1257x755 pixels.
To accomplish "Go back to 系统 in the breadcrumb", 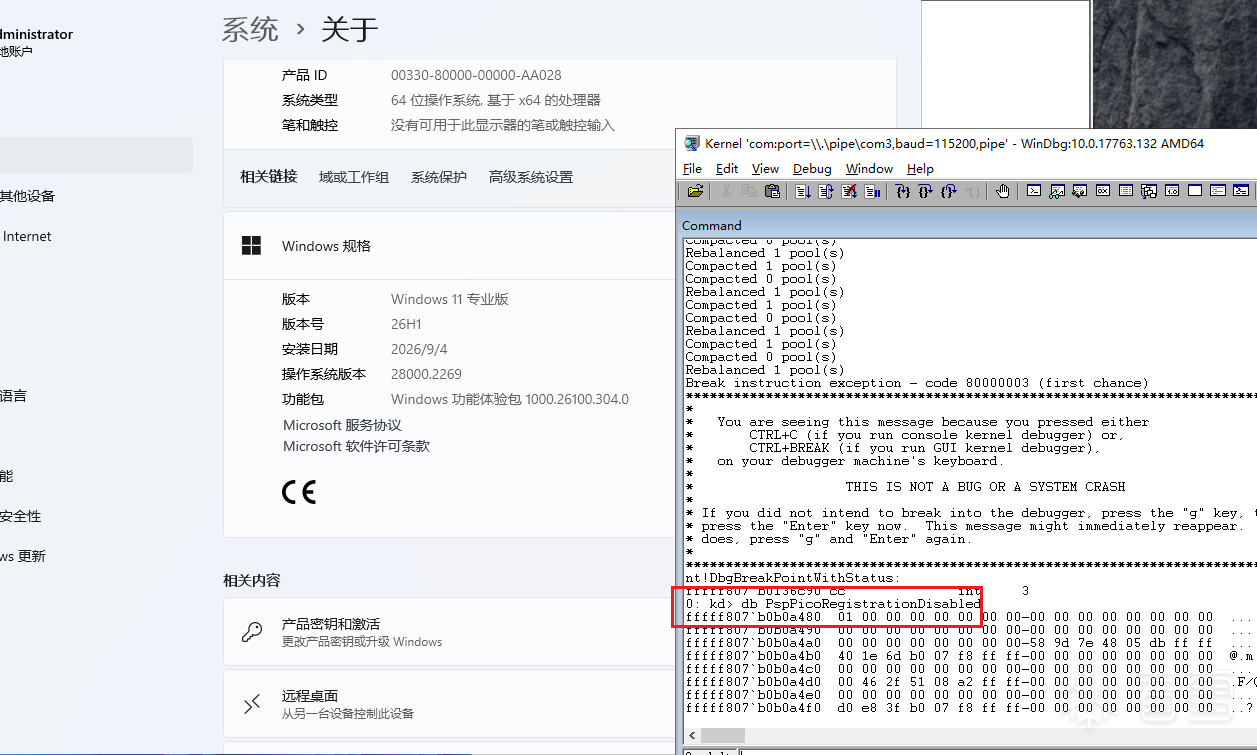I will [250, 29].
